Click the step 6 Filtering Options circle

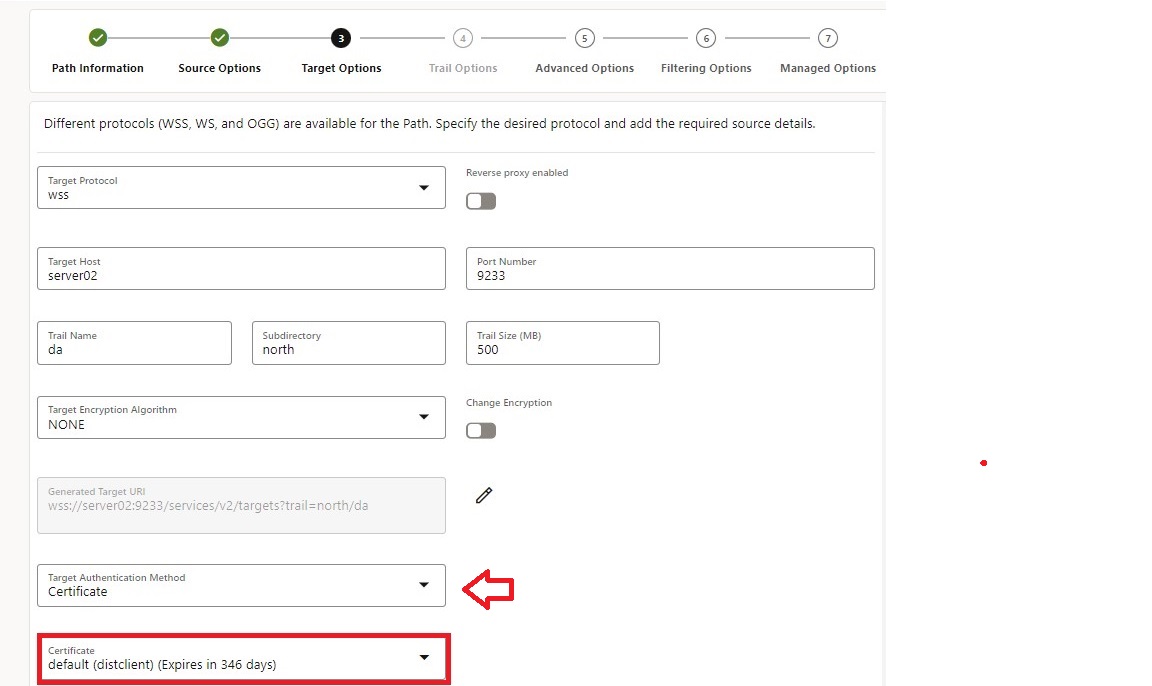(706, 38)
